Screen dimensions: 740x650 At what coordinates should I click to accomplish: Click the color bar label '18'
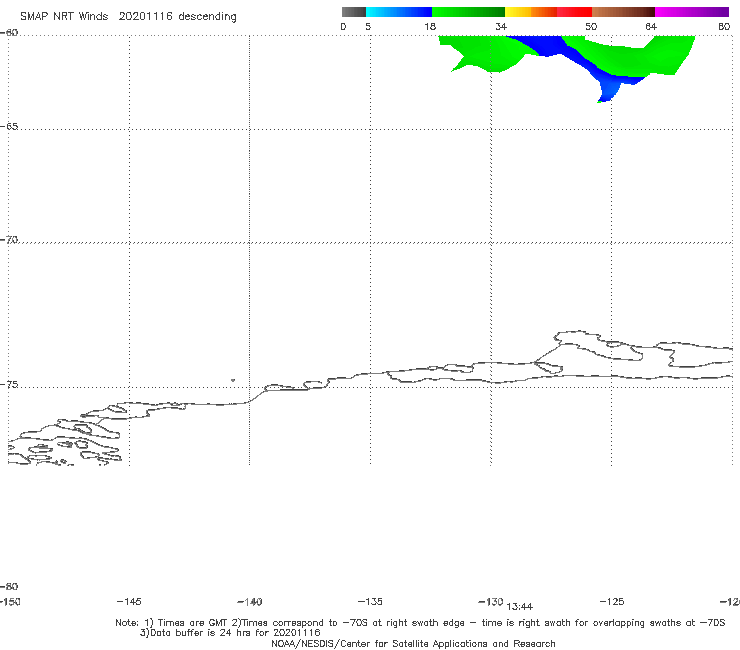430,26
